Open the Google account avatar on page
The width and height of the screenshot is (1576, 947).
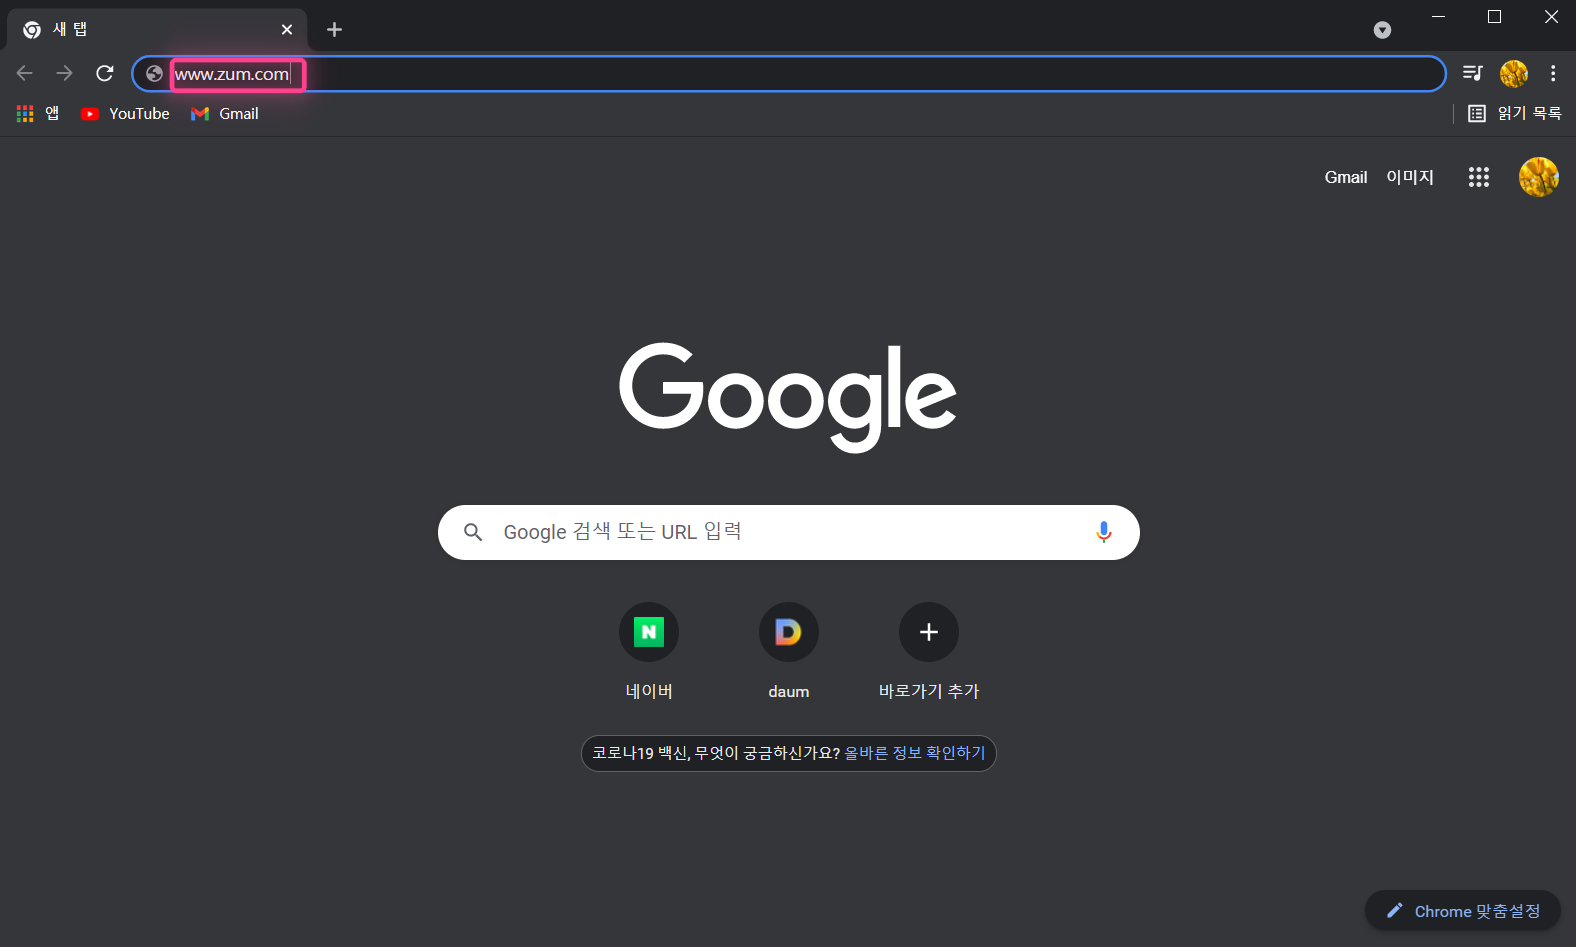pyautogui.click(x=1539, y=177)
